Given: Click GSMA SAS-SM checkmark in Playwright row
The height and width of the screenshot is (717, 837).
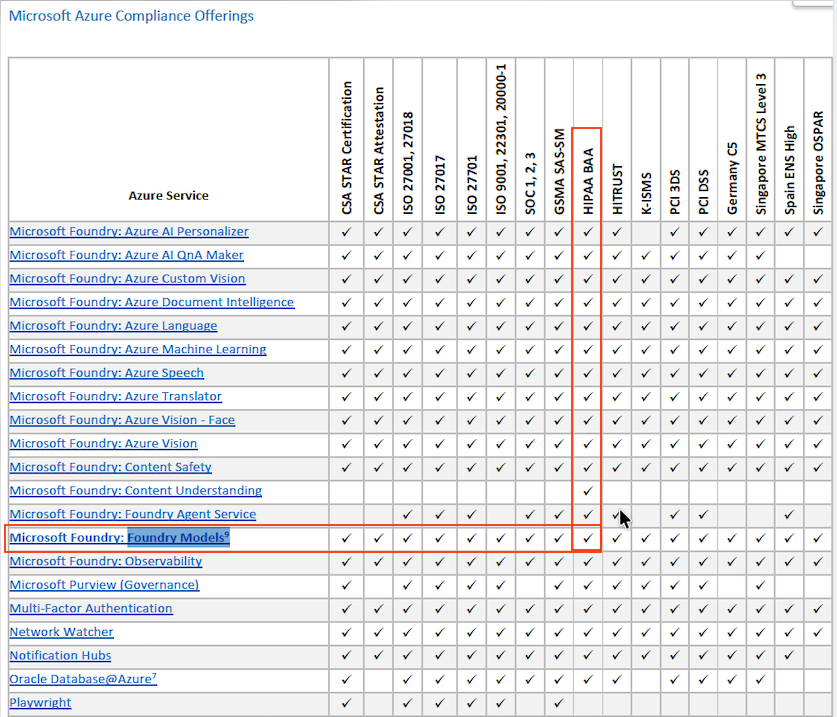Looking at the screenshot, I should tap(559, 703).
